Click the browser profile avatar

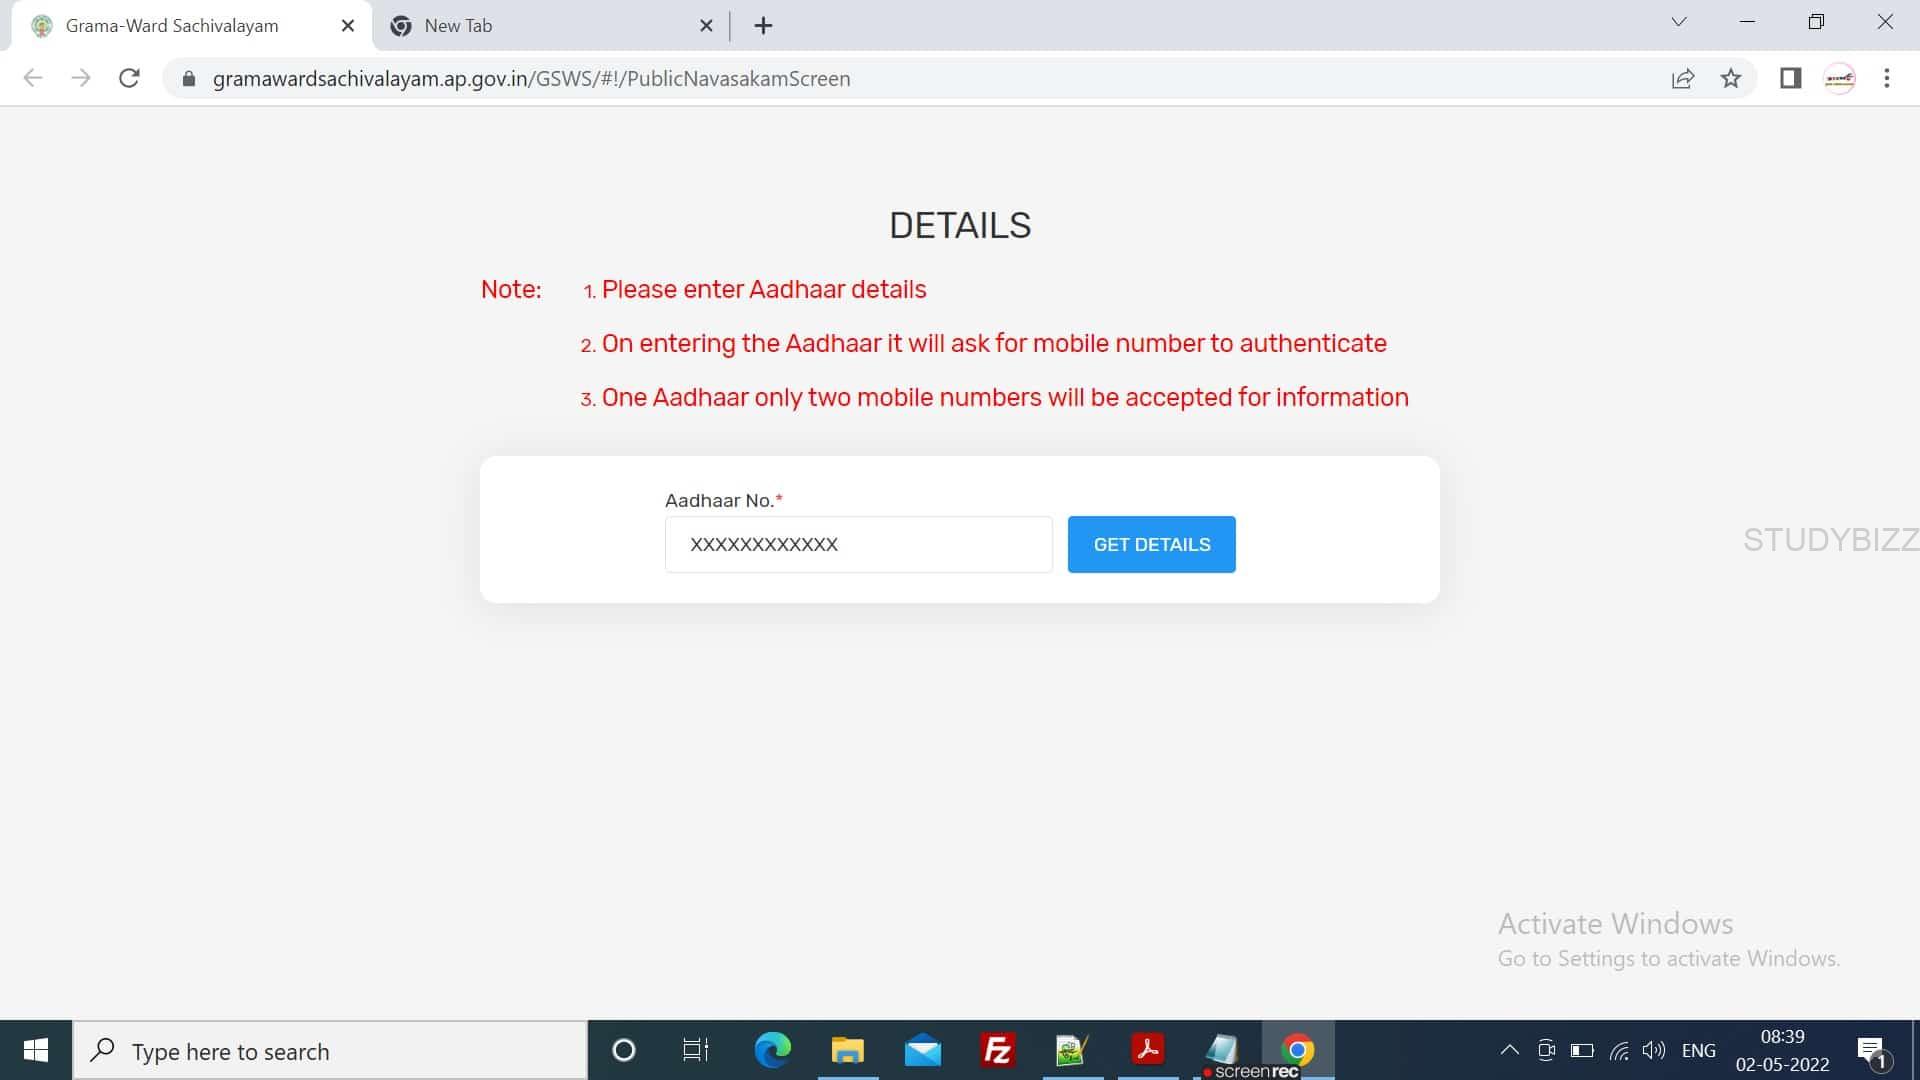tap(1840, 78)
